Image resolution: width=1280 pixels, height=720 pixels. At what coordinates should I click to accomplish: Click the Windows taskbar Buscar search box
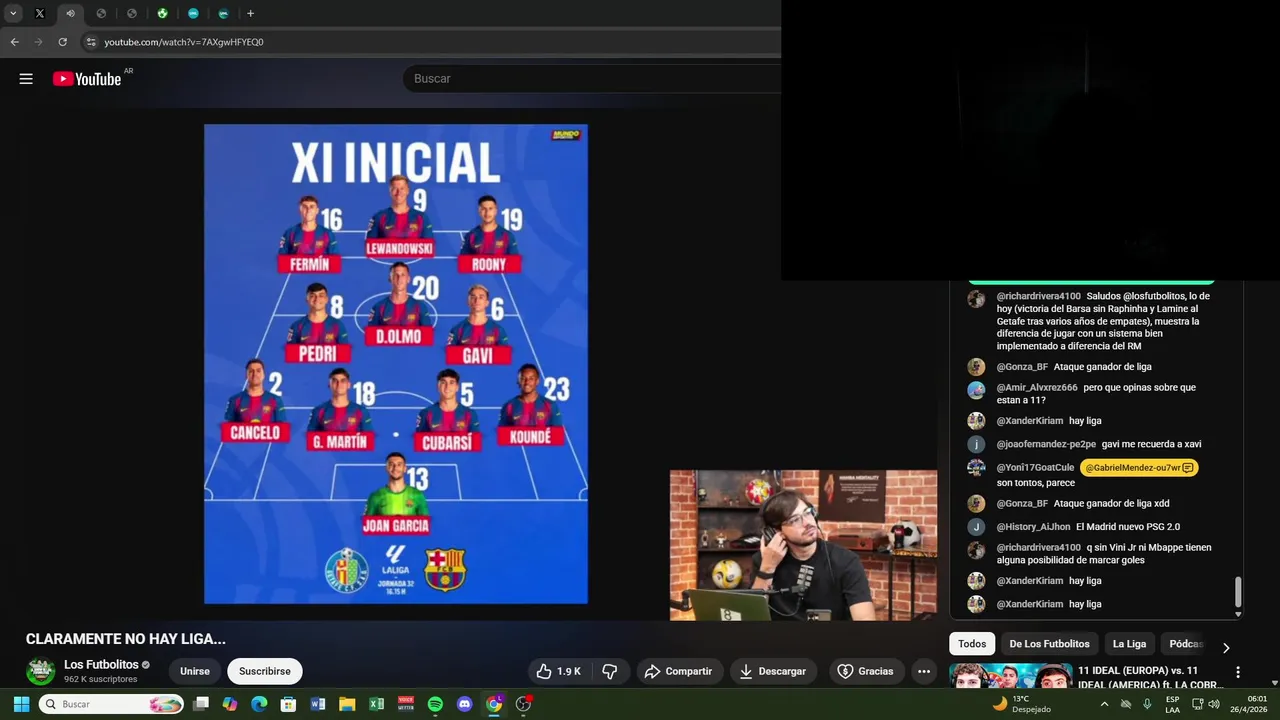(111, 704)
